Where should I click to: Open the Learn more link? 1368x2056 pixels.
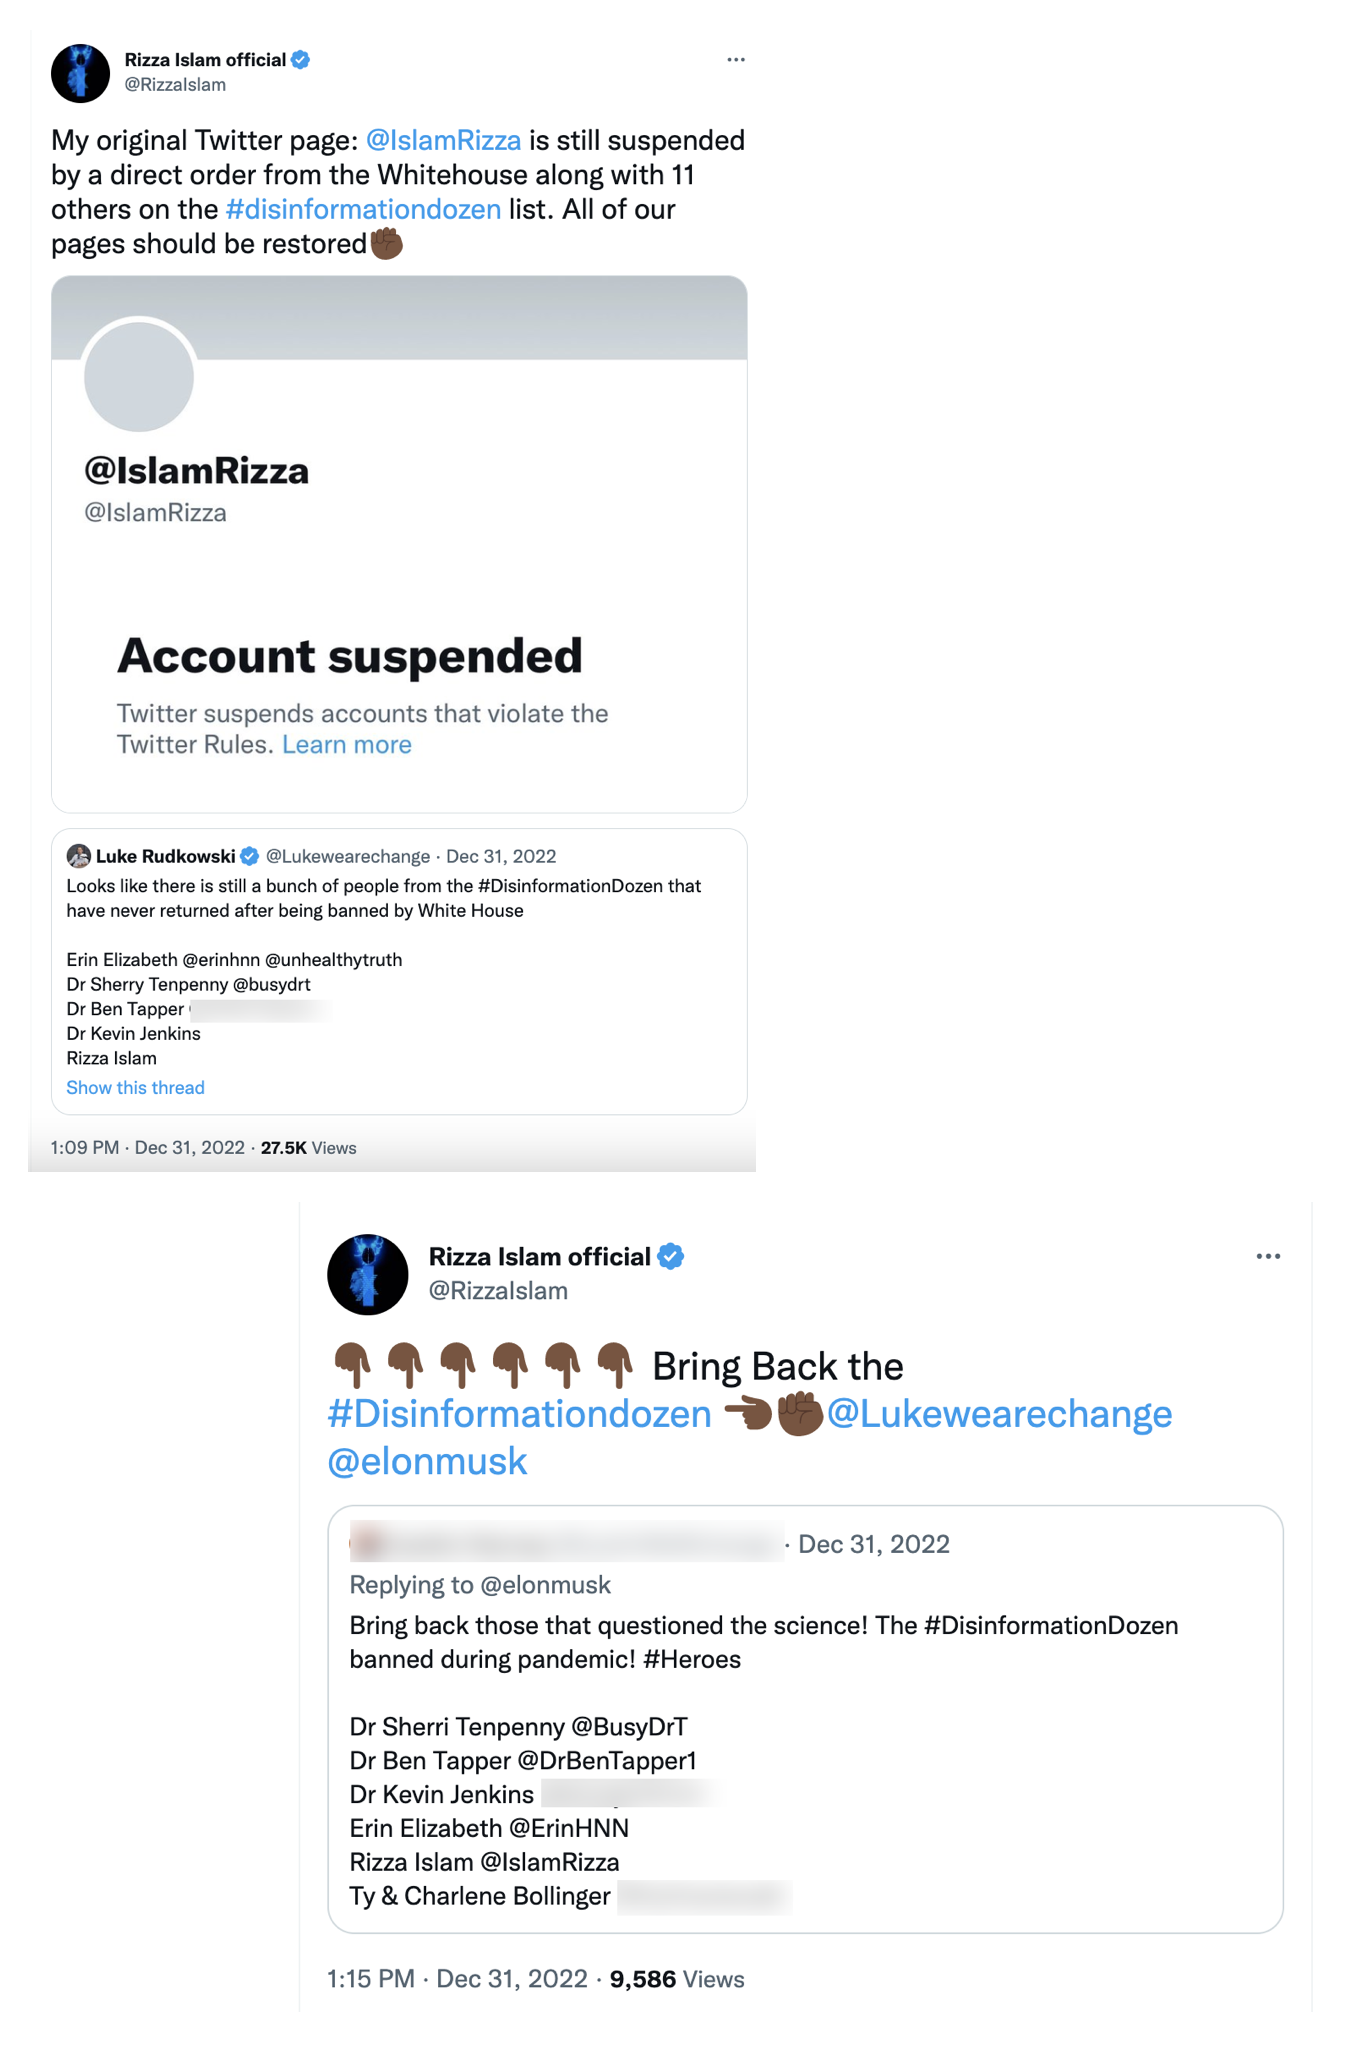tap(346, 744)
